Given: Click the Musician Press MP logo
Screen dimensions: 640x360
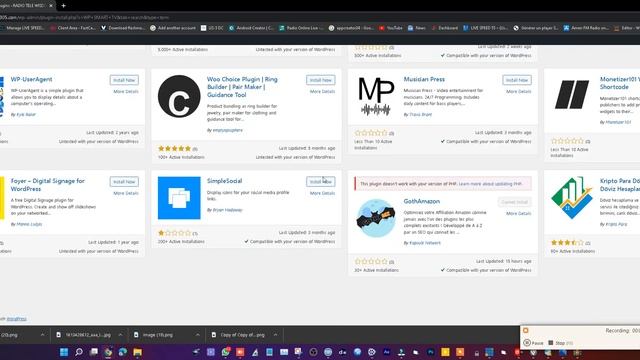Looking at the screenshot, I should pos(376,96).
